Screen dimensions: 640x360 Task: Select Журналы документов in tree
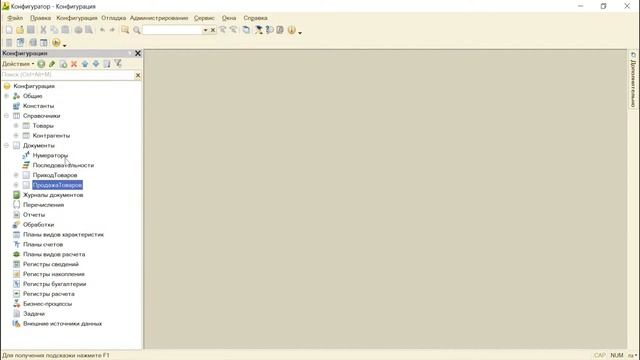pyautogui.click(x=53, y=195)
